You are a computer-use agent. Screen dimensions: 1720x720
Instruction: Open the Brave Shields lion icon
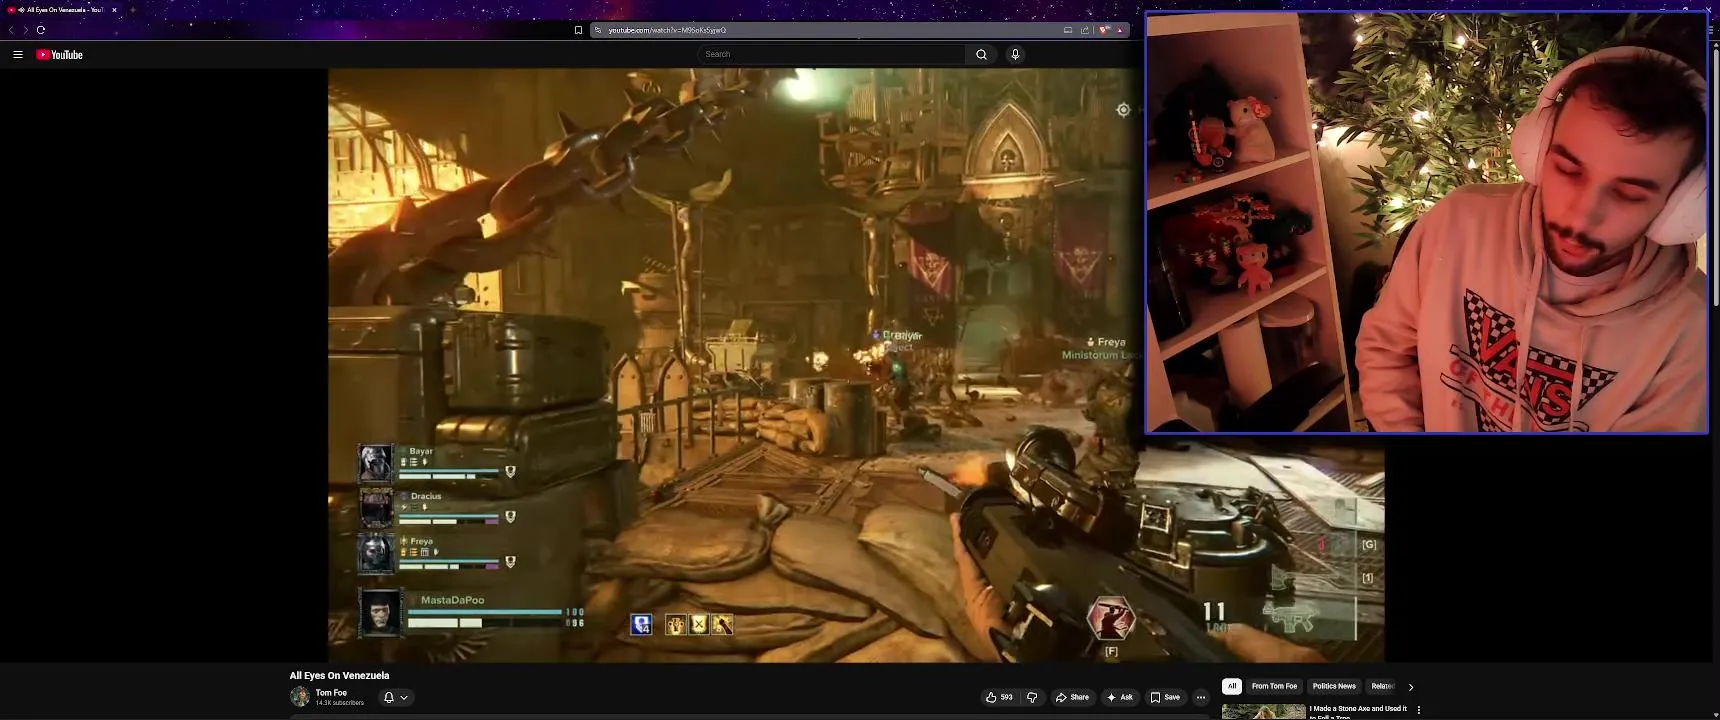[1104, 30]
